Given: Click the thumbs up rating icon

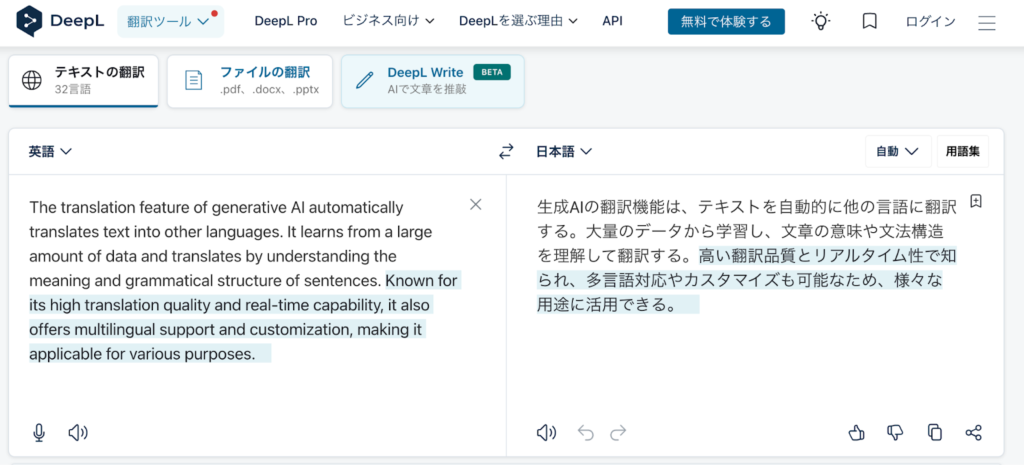Looking at the screenshot, I should (x=856, y=432).
